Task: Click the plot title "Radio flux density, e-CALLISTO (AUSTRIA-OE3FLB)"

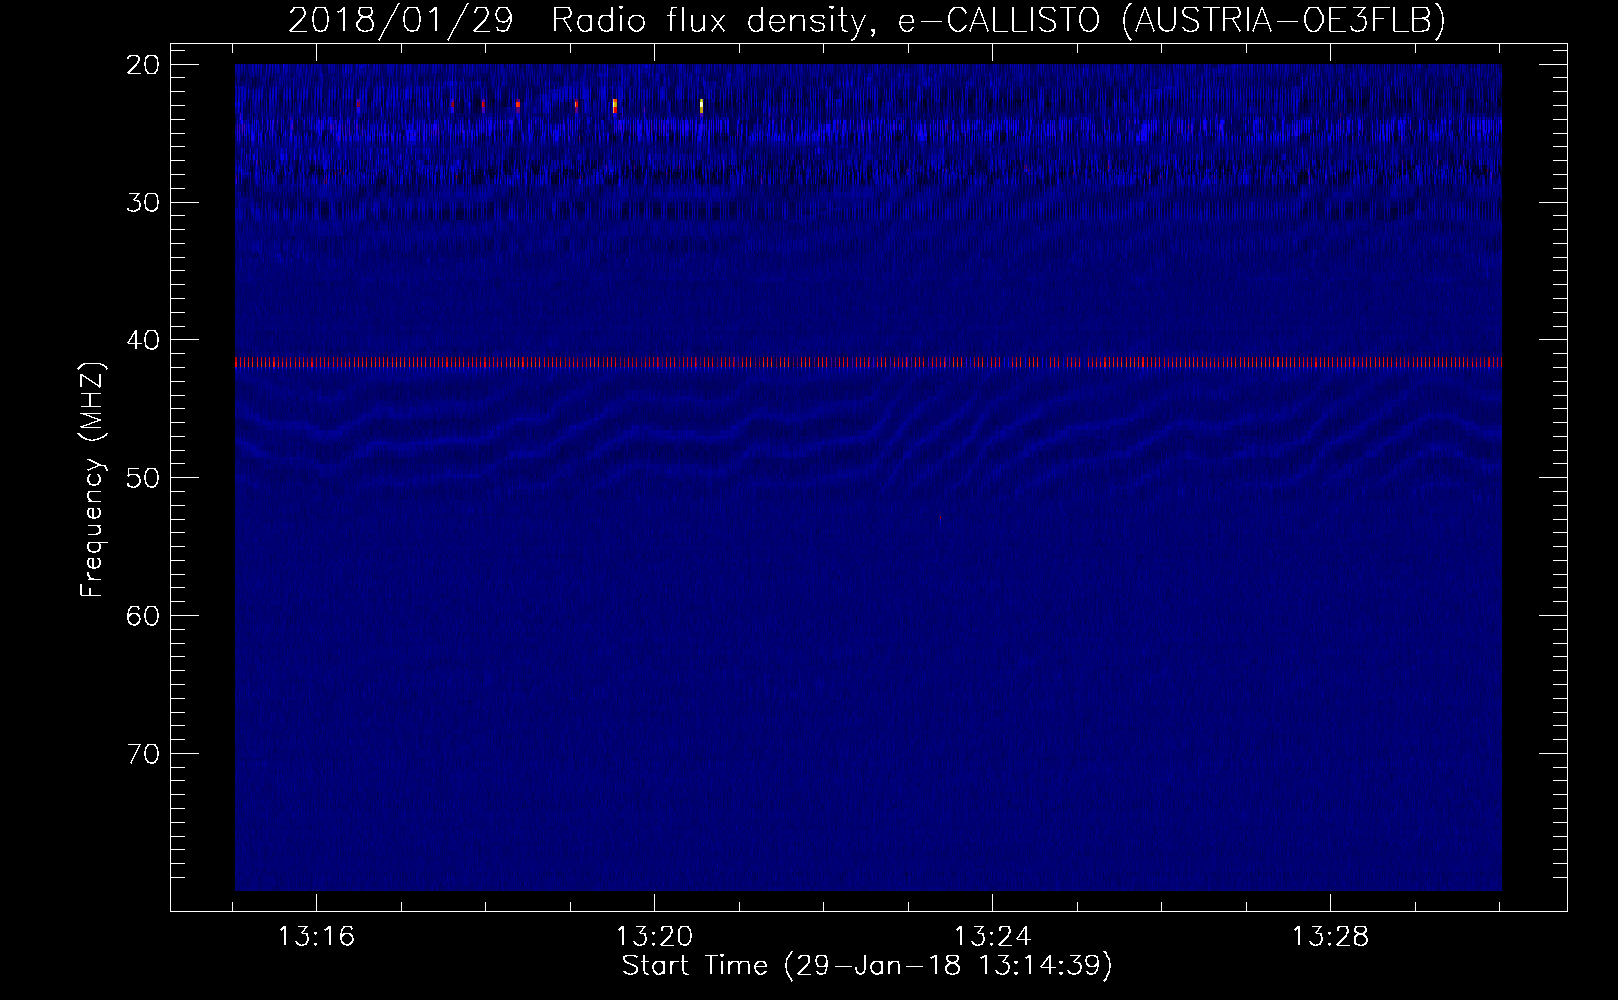Action: [998, 20]
